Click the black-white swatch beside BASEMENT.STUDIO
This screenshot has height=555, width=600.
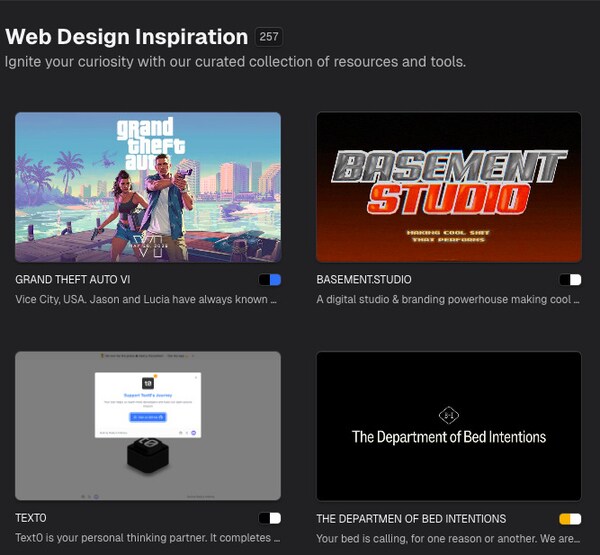coord(570,280)
